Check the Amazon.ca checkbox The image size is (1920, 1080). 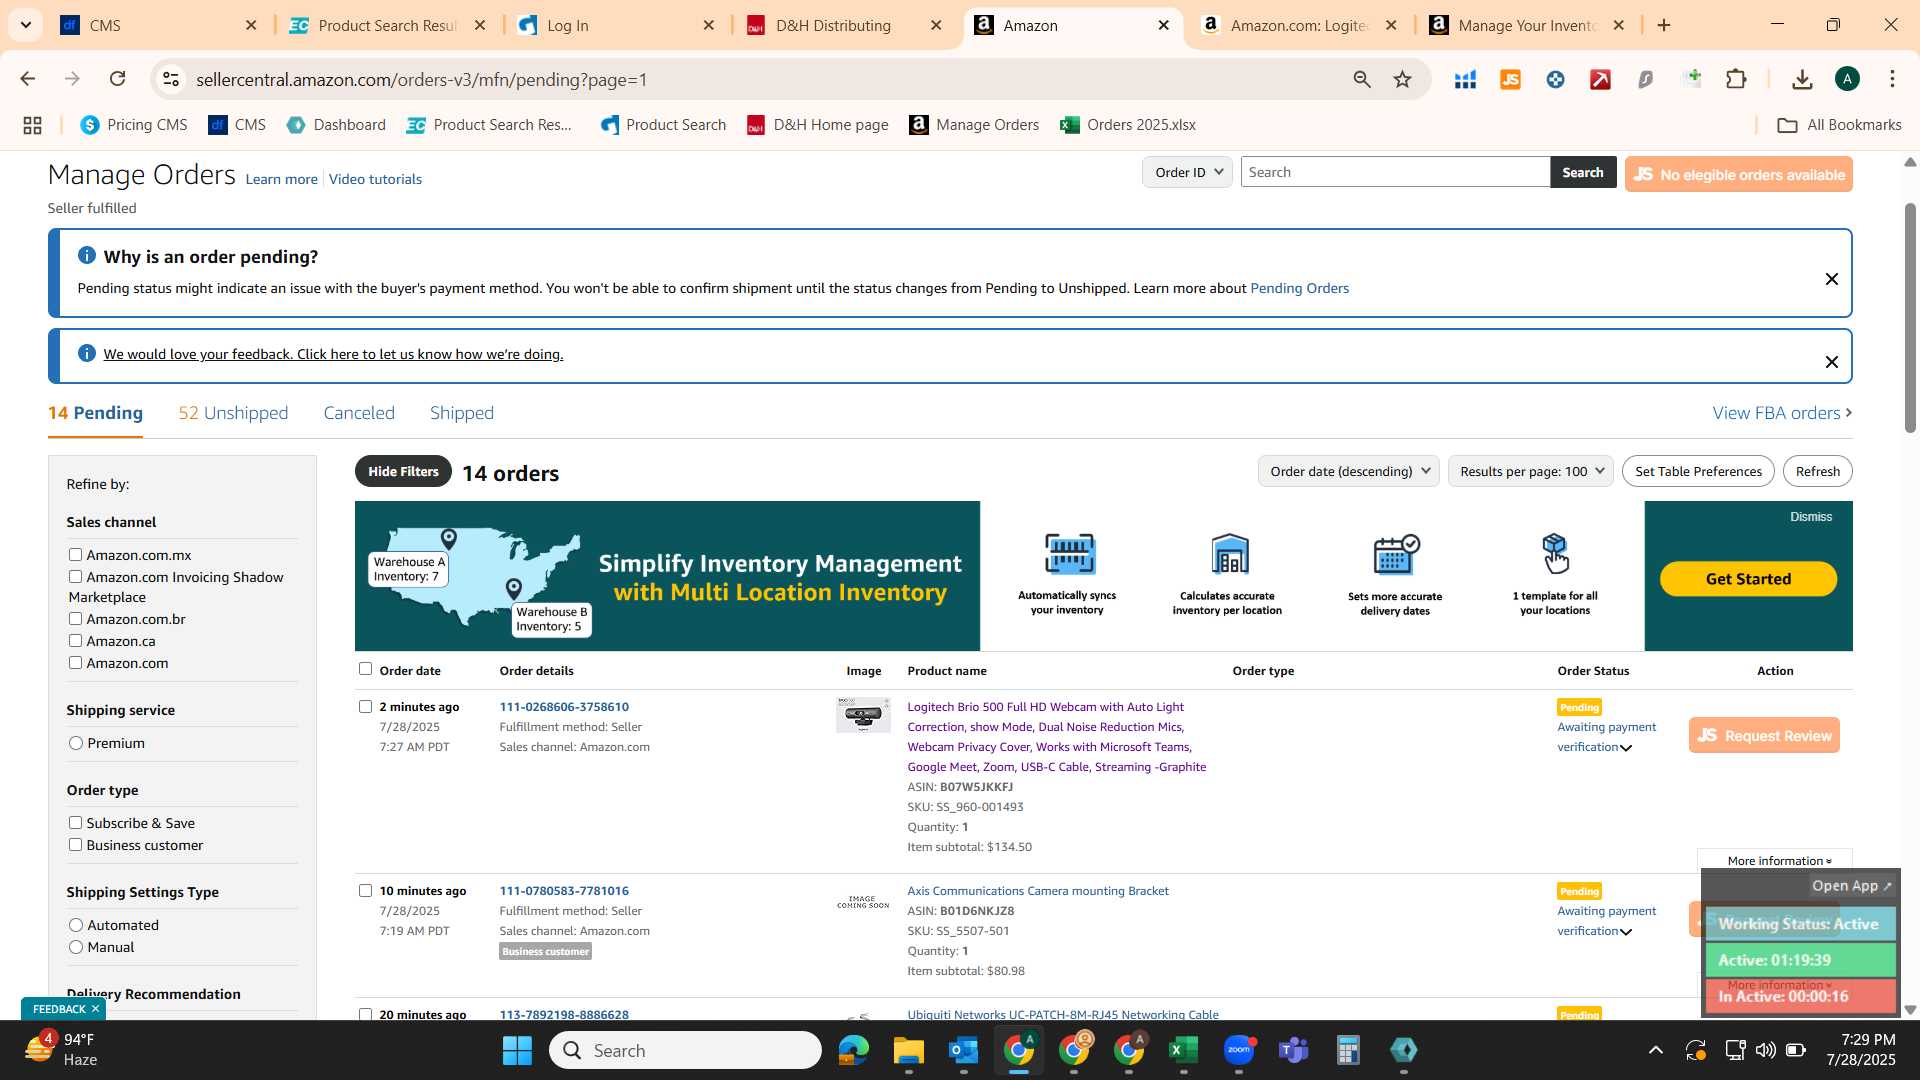coord(75,641)
